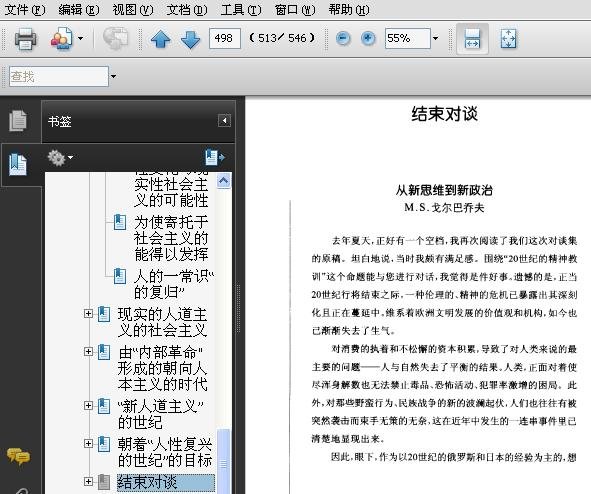Expand the 结束对谈 bookmark node
Screen dimensions: 591x494
[89, 481]
